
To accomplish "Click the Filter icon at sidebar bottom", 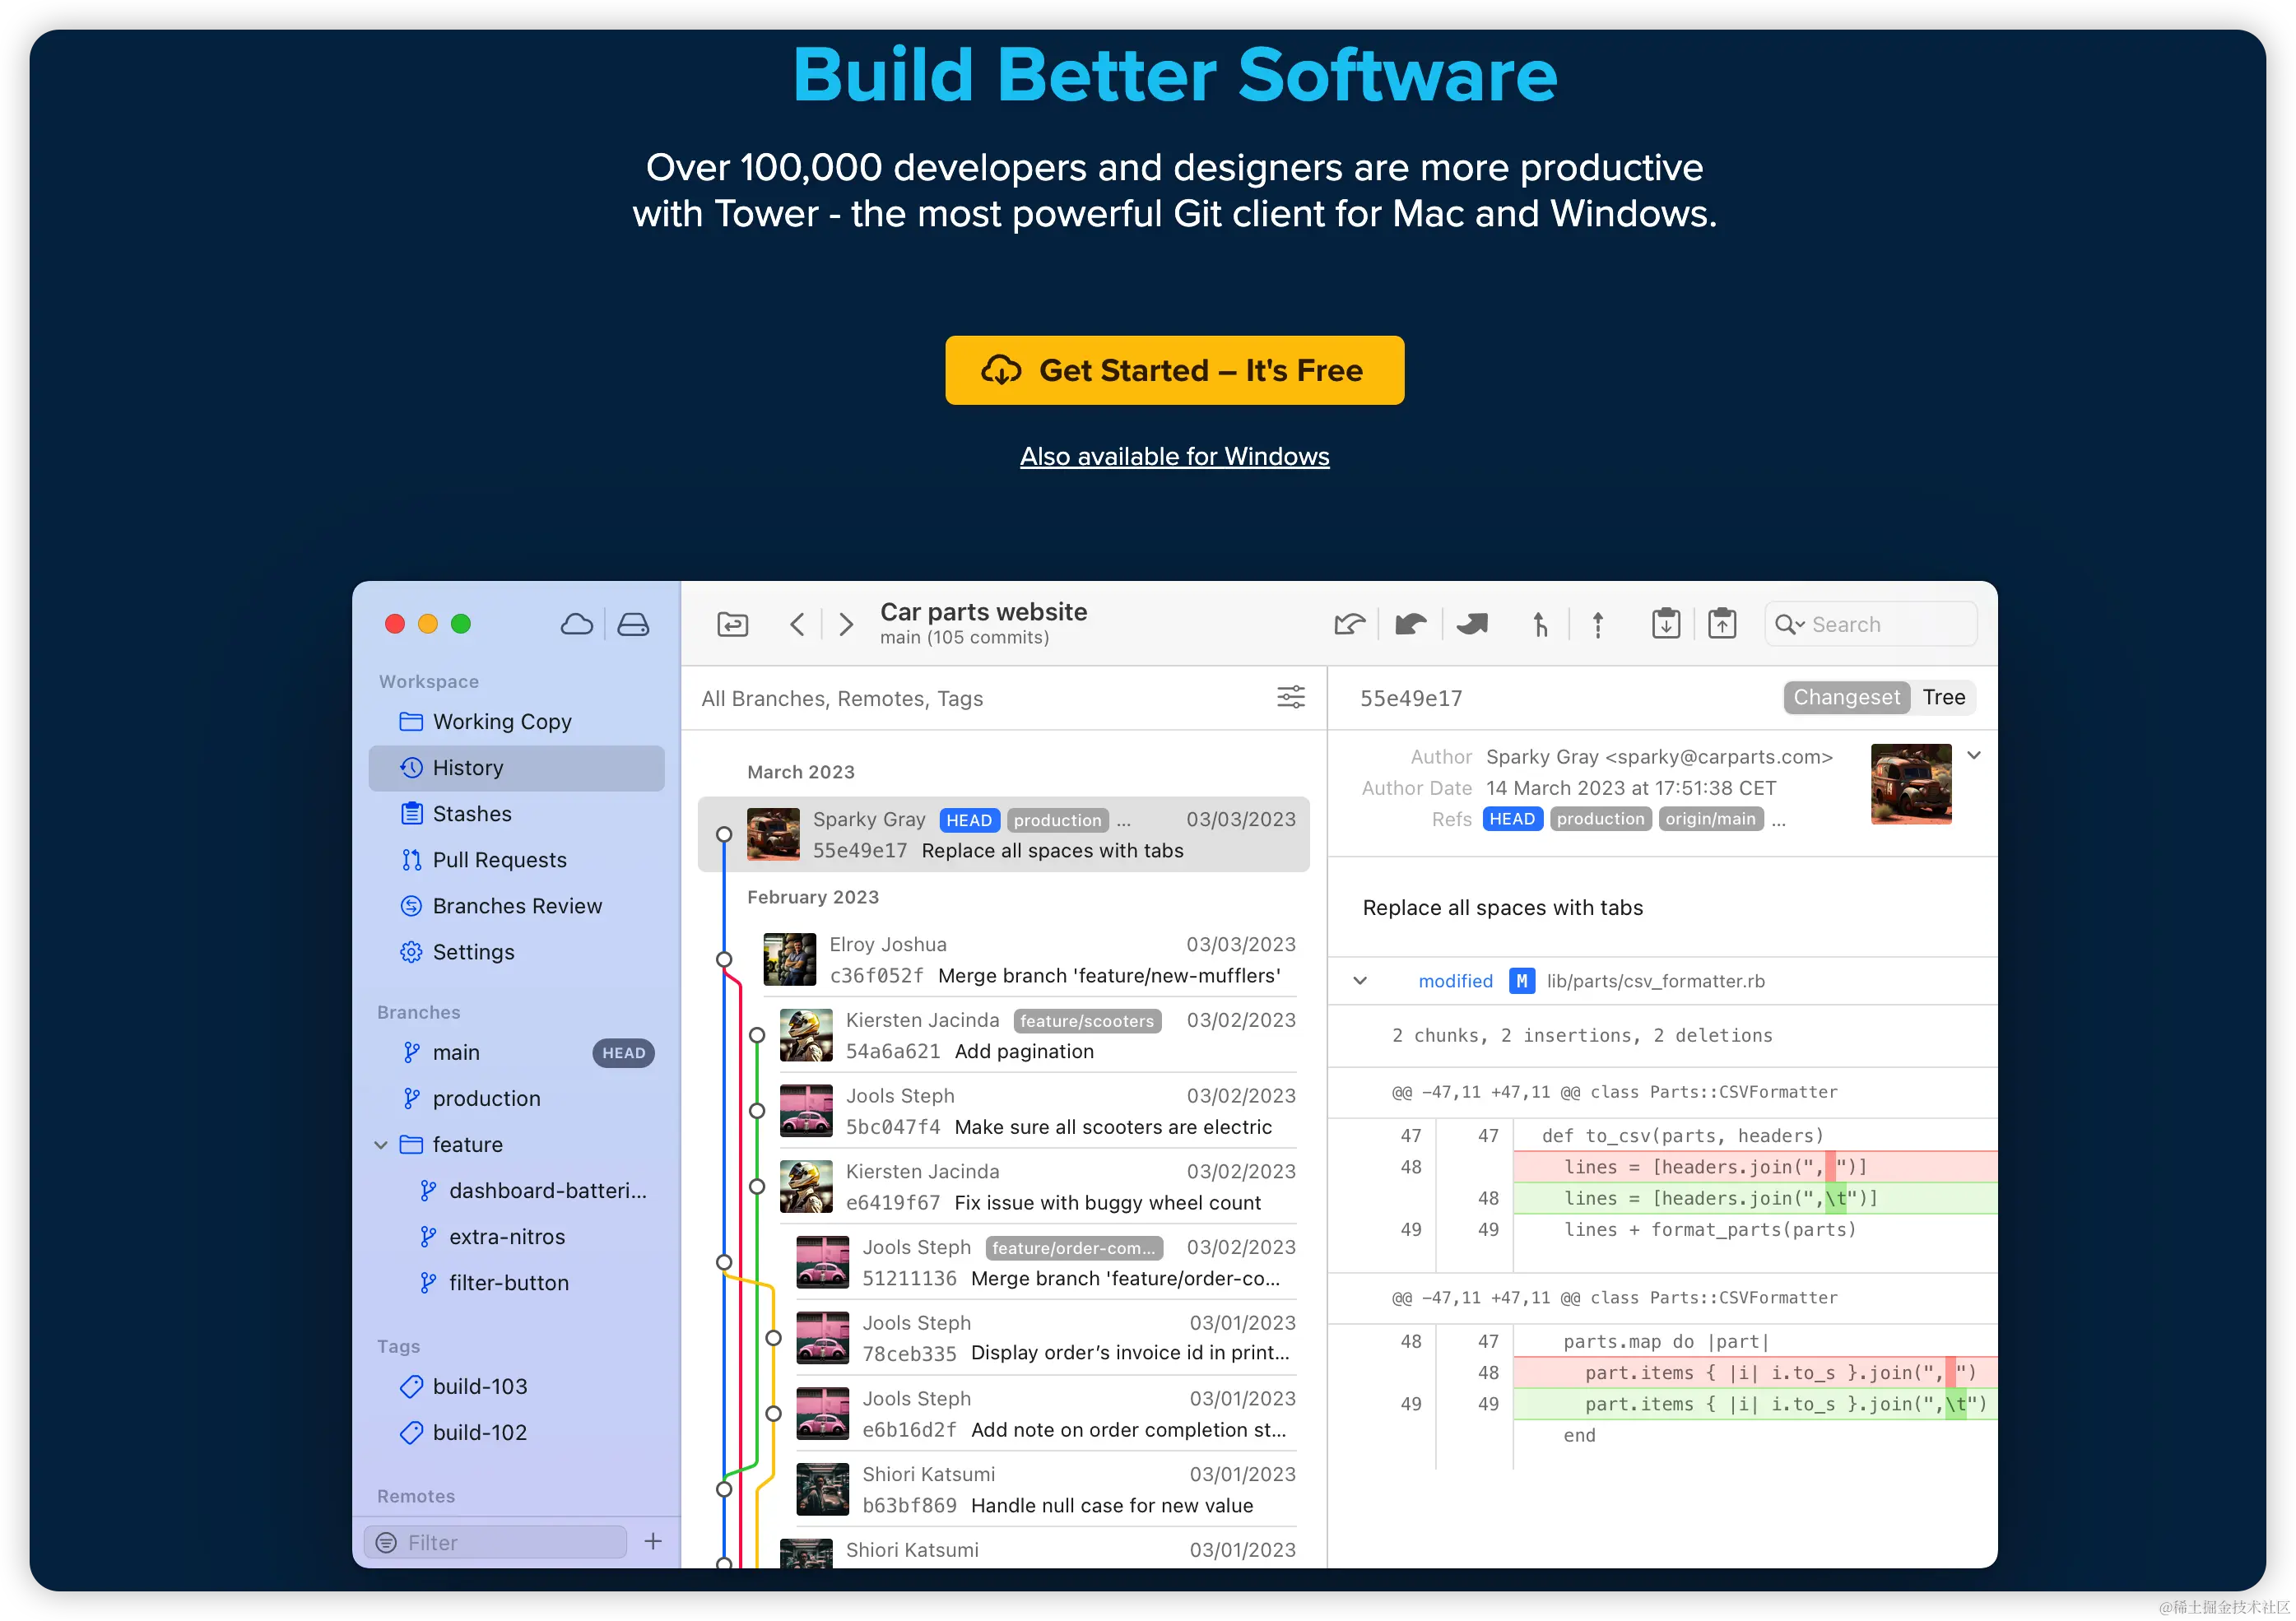I will click(x=386, y=1542).
